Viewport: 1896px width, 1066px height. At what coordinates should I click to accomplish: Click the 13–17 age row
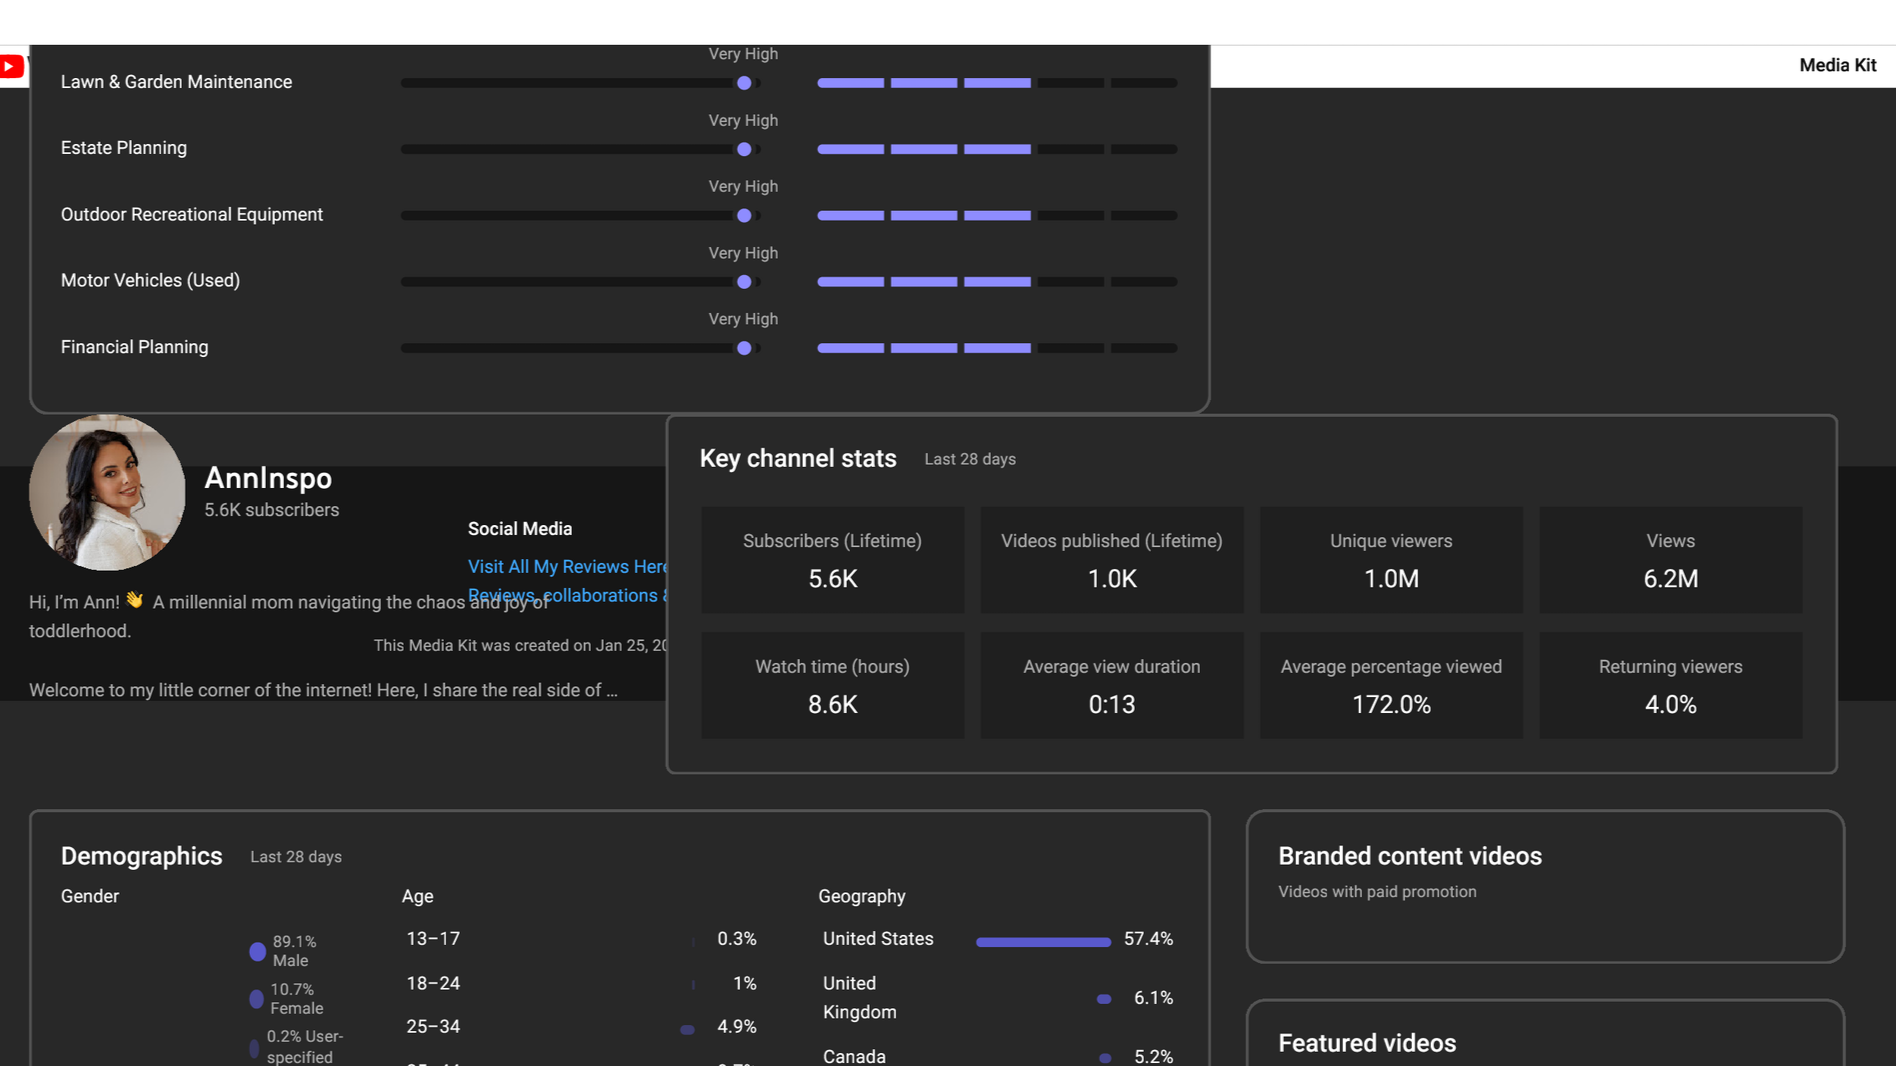click(x=581, y=939)
